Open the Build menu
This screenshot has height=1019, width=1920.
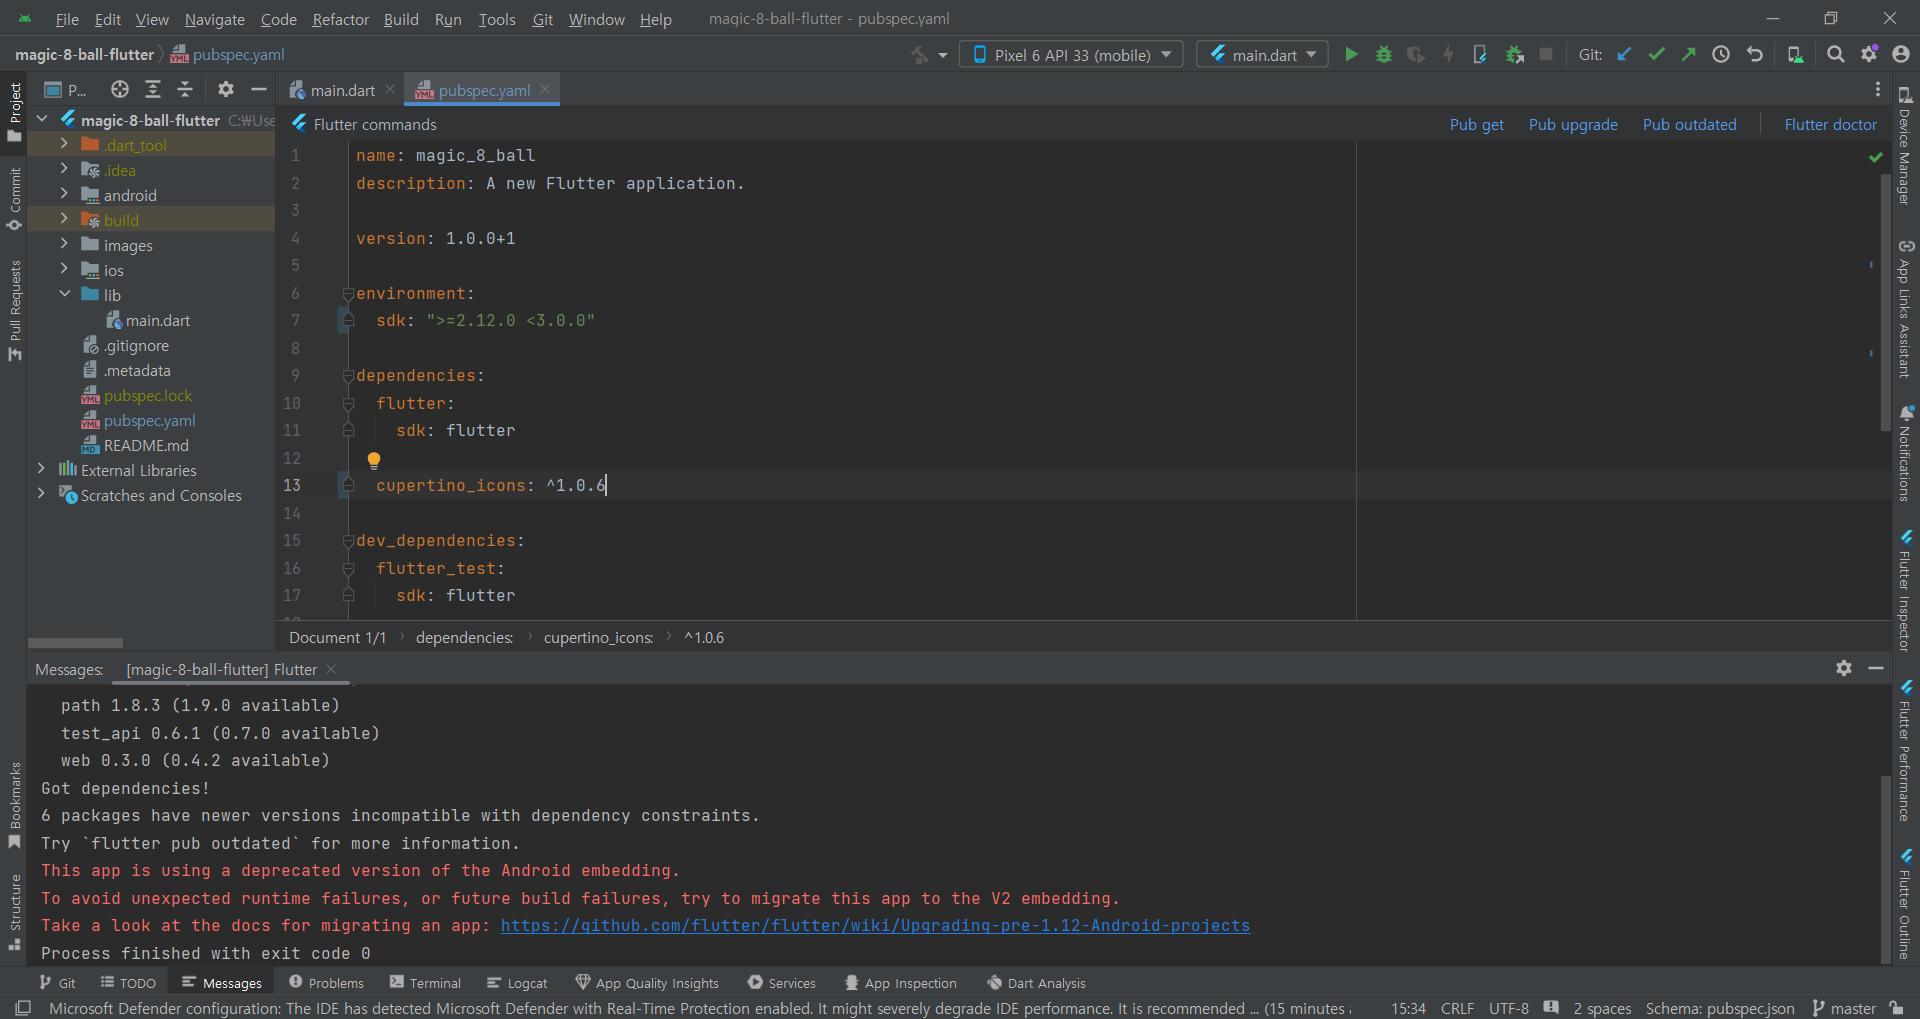coord(401,19)
